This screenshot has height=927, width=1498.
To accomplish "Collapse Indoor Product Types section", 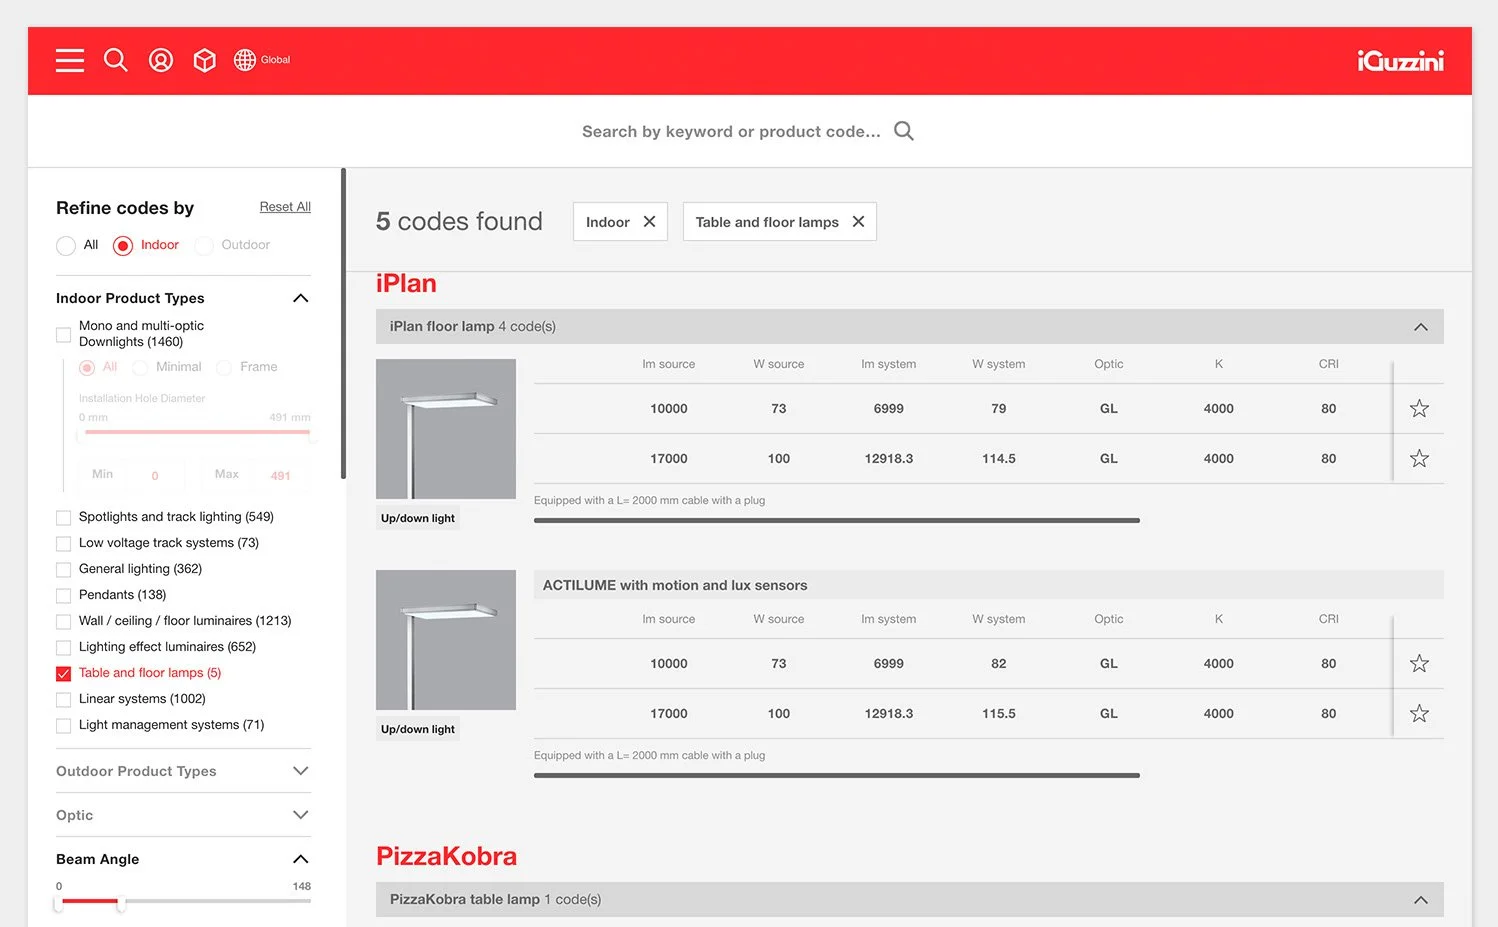I will click(x=300, y=298).
